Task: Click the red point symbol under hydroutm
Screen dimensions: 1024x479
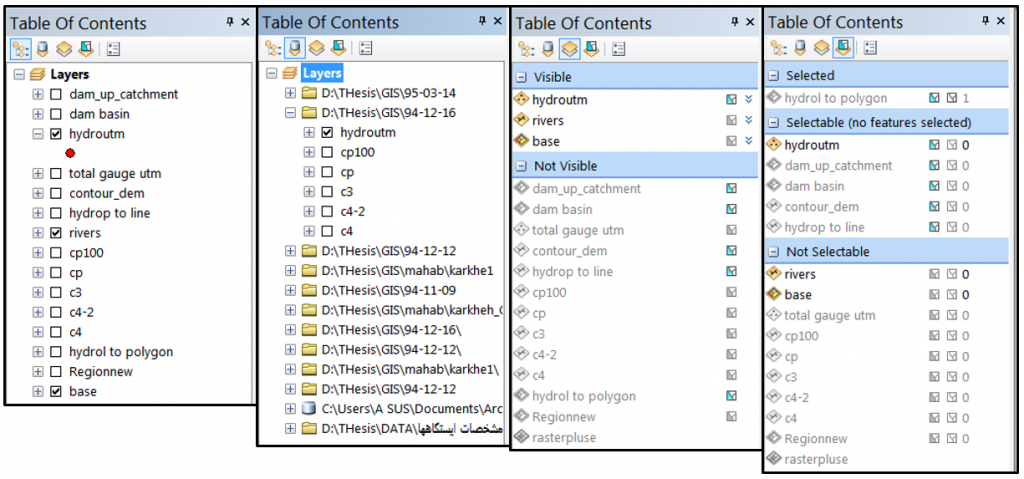Action: coord(70,153)
